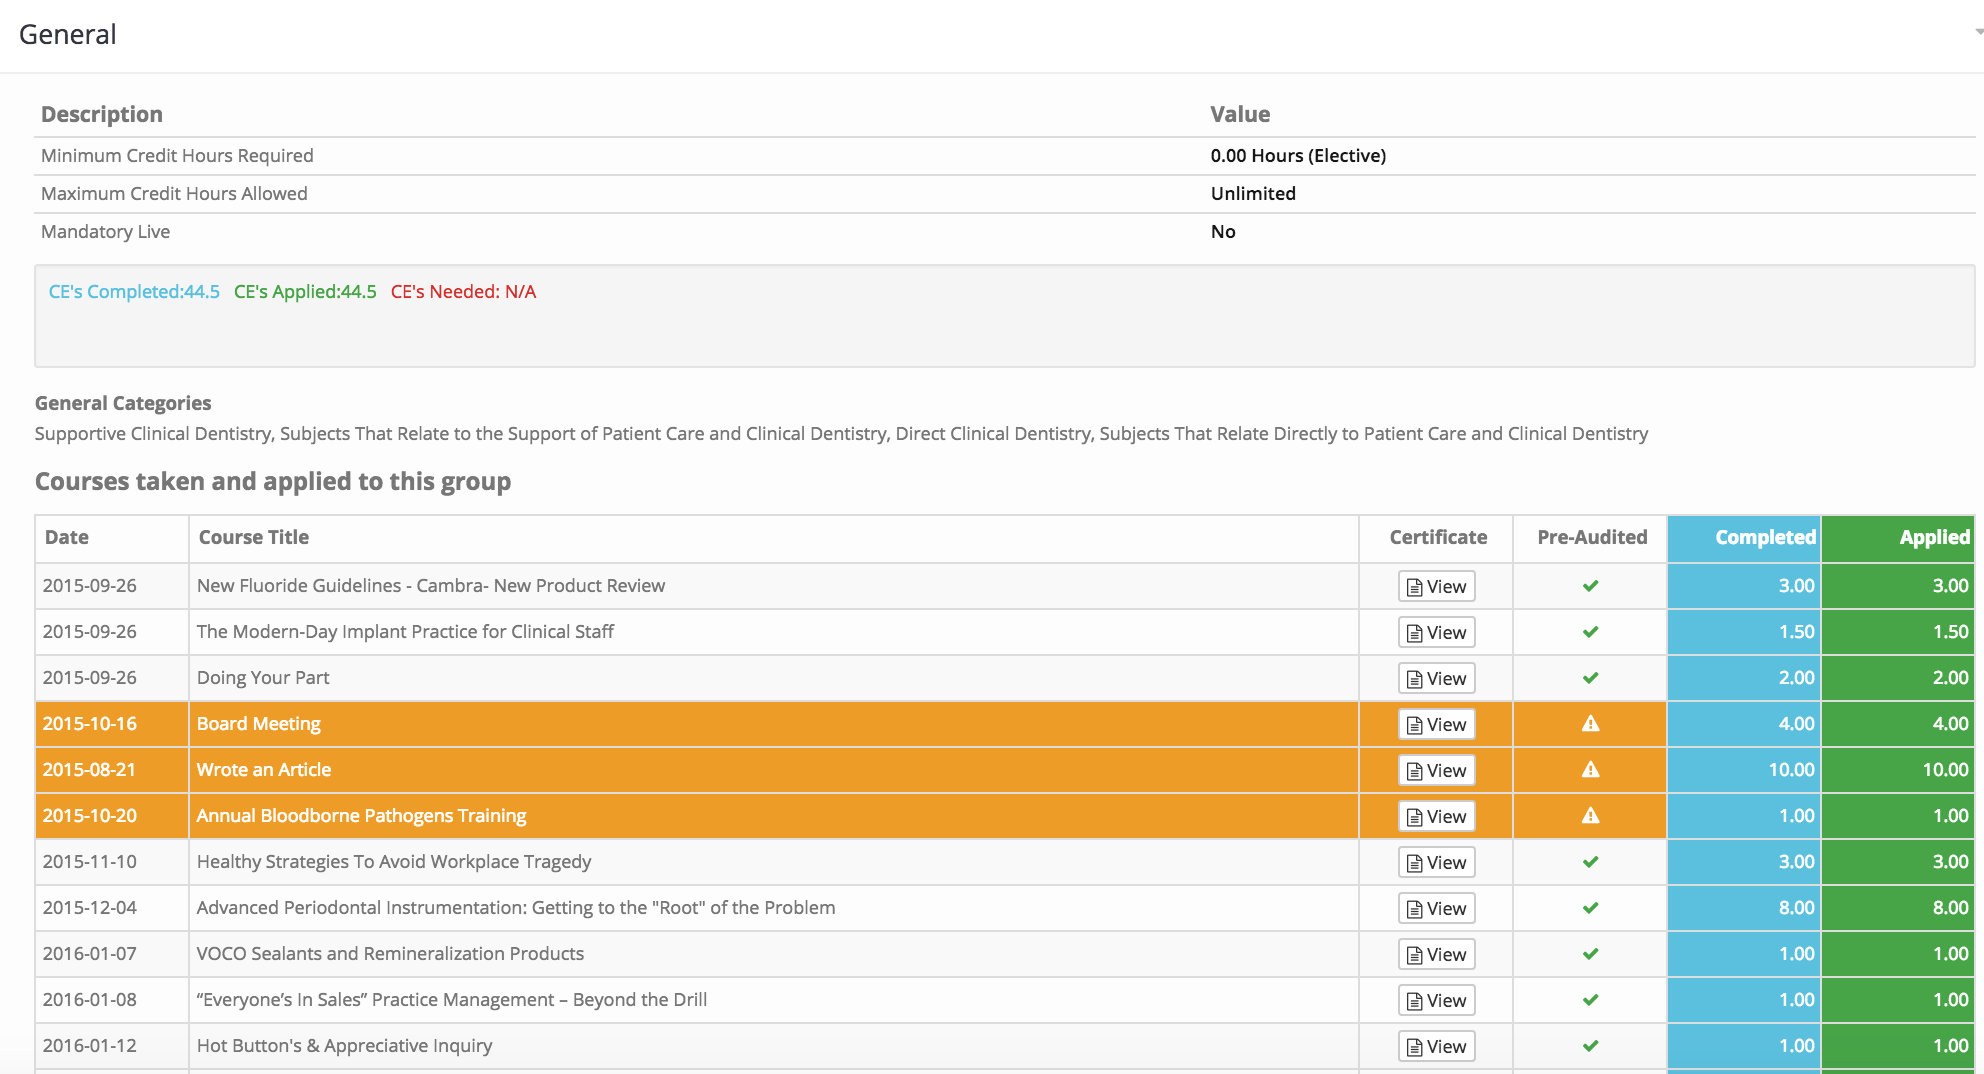This screenshot has height=1074, width=1984.
Task: Open certificate for Everyone's In Sales course
Action: click(x=1436, y=1001)
